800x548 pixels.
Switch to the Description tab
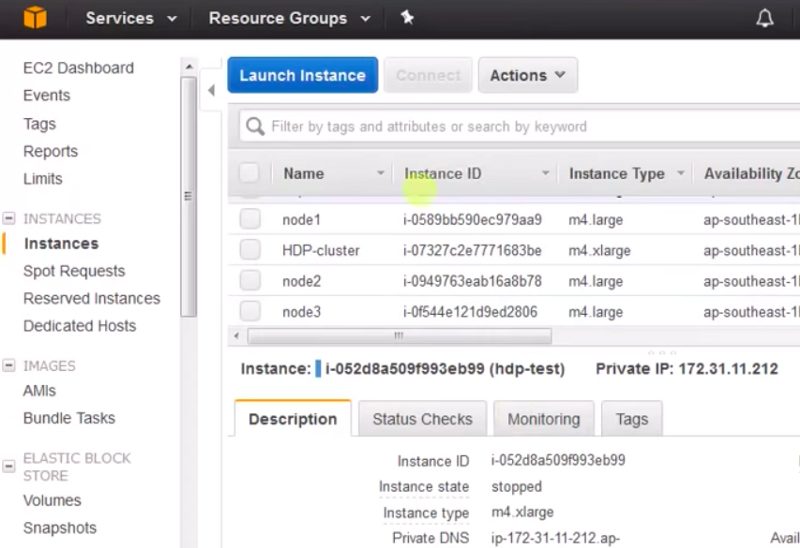[x=293, y=419]
